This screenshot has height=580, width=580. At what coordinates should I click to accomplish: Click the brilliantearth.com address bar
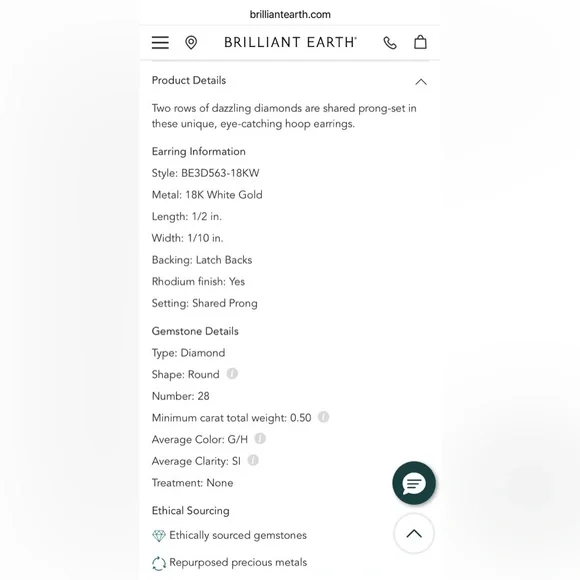pyautogui.click(x=290, y=14)
